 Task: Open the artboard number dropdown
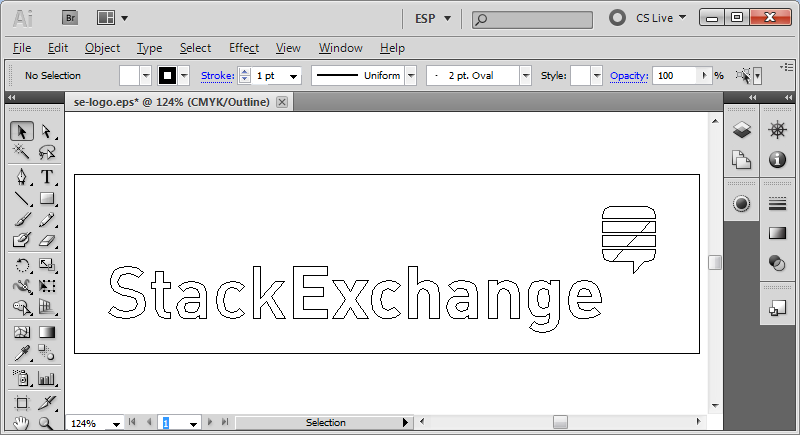pyautogui.click(x=193, y=424)
